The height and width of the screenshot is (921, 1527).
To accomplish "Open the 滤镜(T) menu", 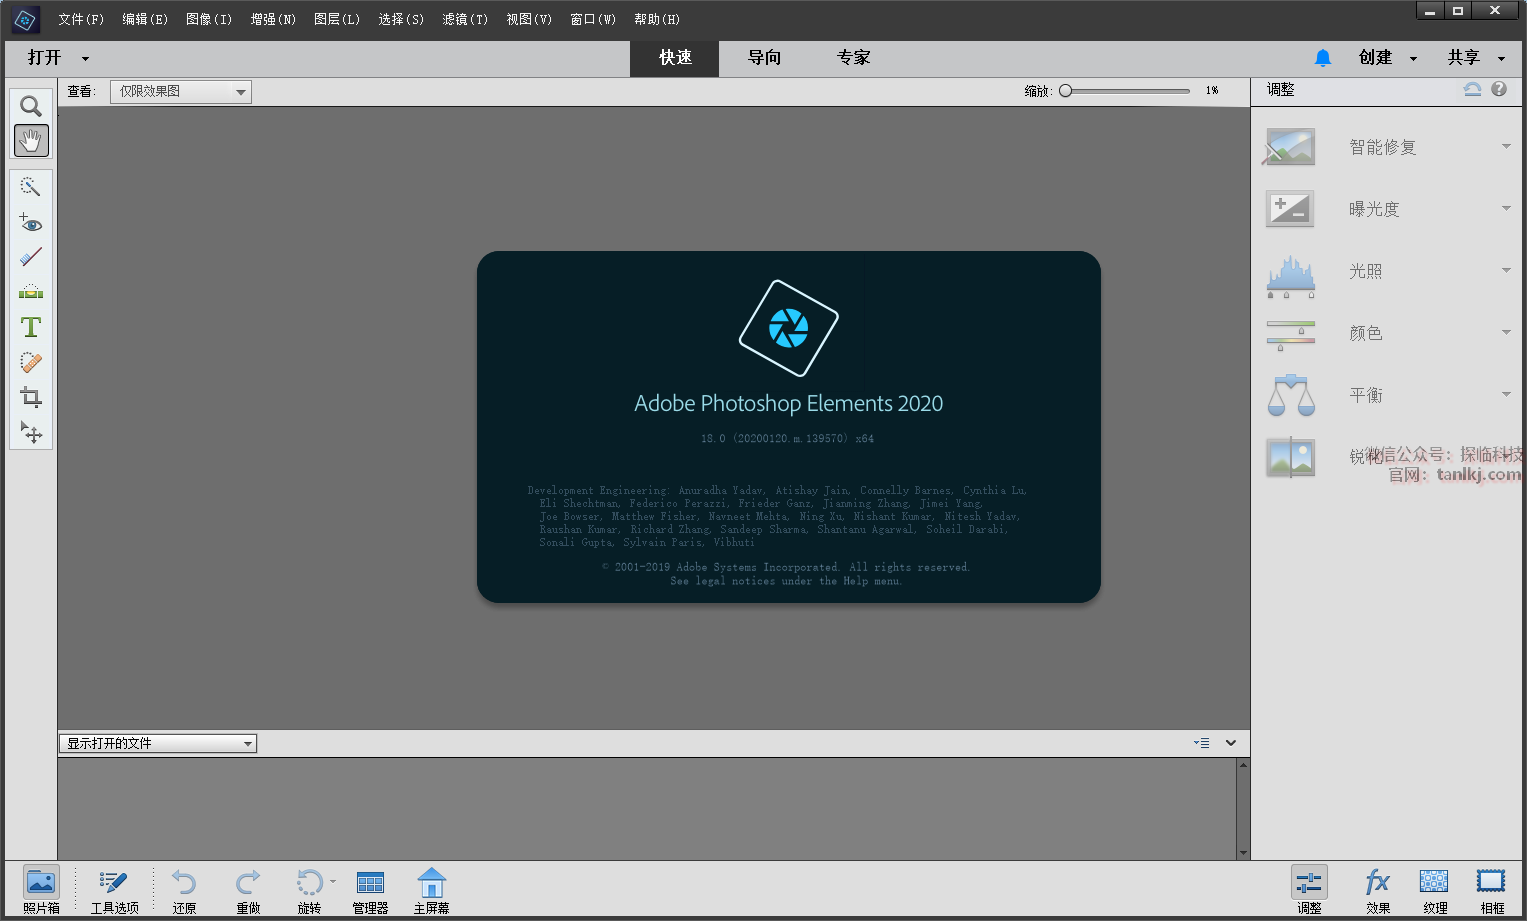I will click(465, 19).
